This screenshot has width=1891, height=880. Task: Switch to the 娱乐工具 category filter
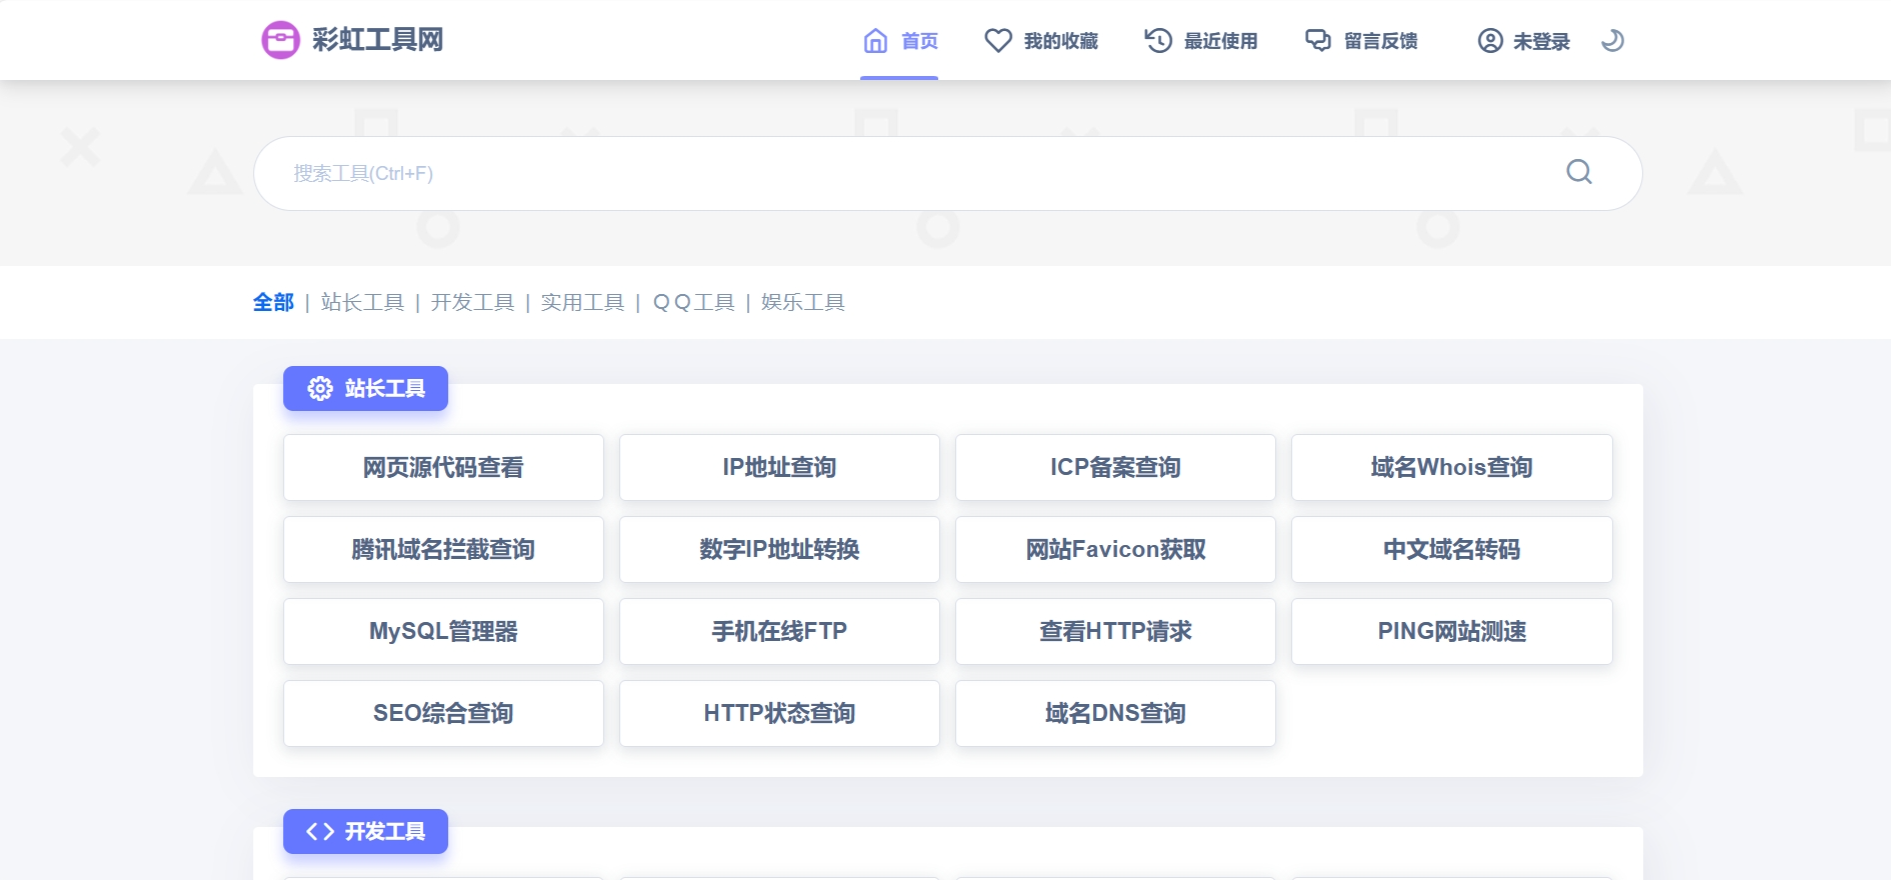pos(803,302)
